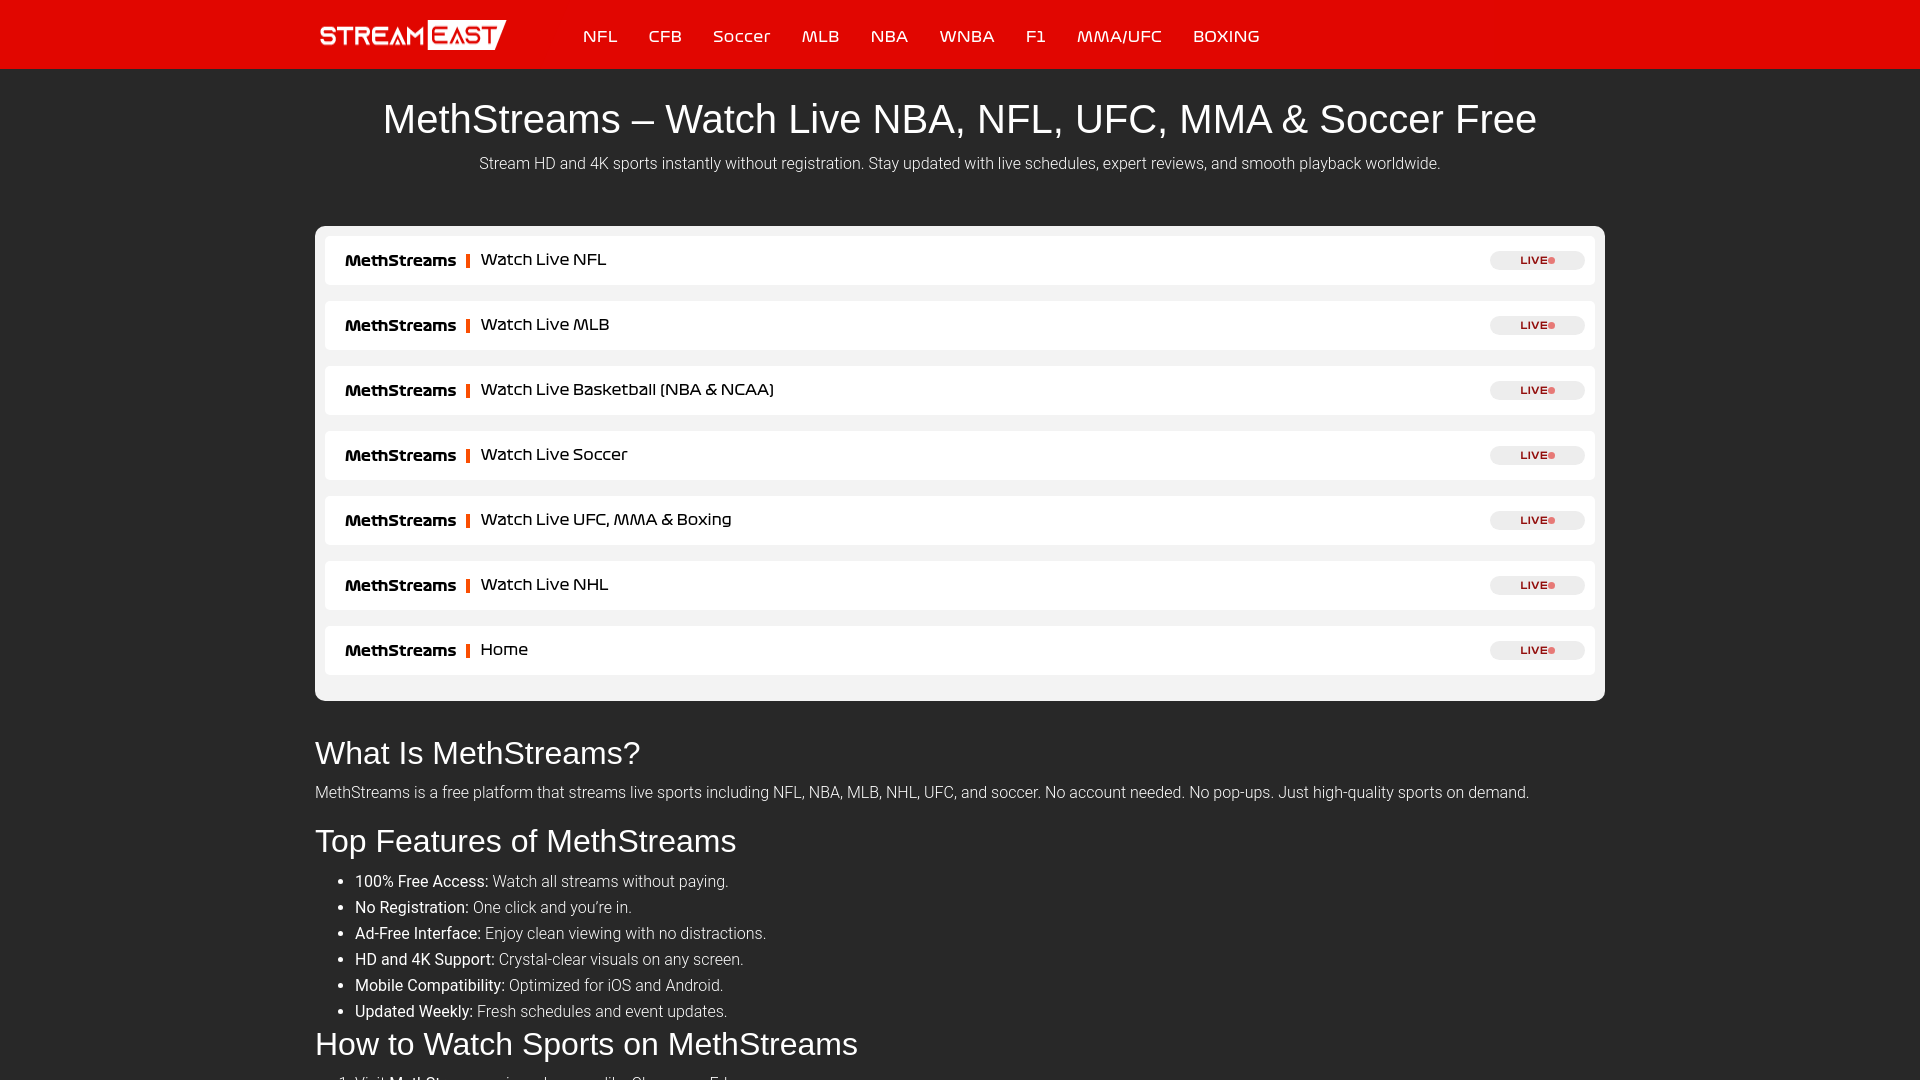Open the Watch Live NFL stream
This screenshot has width=1920, height=1080.
coord(543,260)
